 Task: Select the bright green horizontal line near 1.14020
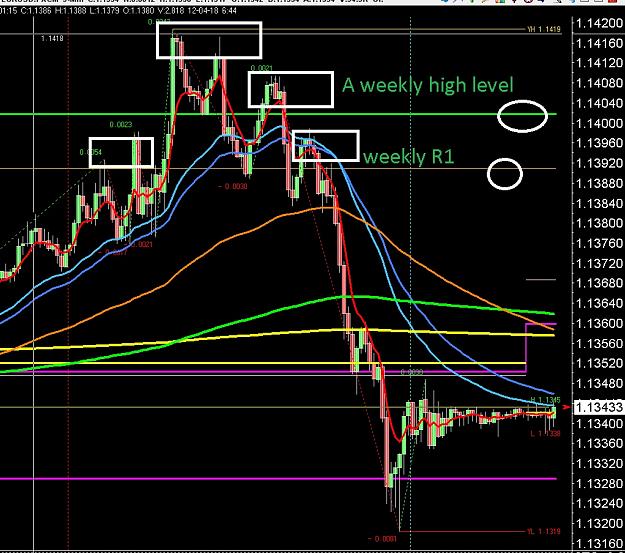(x=278, y=114)
